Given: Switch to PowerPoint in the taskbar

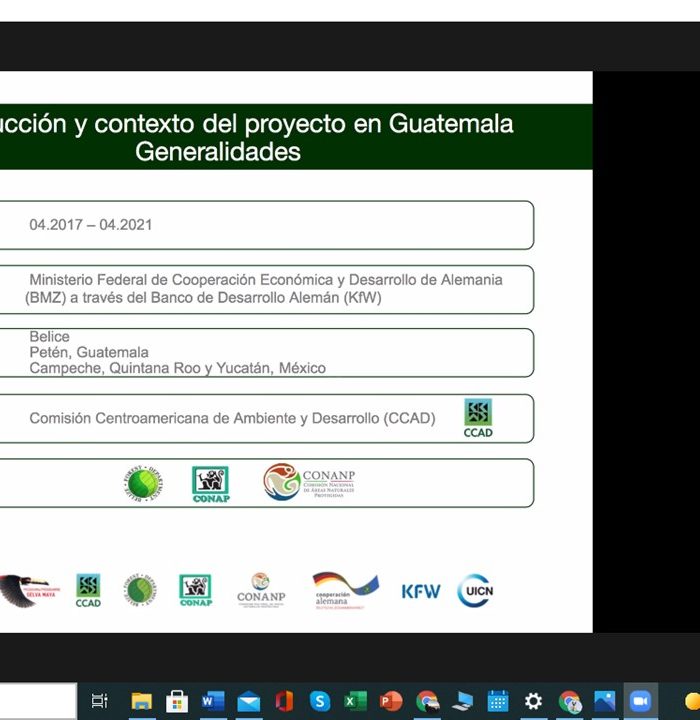Looking at the screenshot, I should tap(391, 701).
